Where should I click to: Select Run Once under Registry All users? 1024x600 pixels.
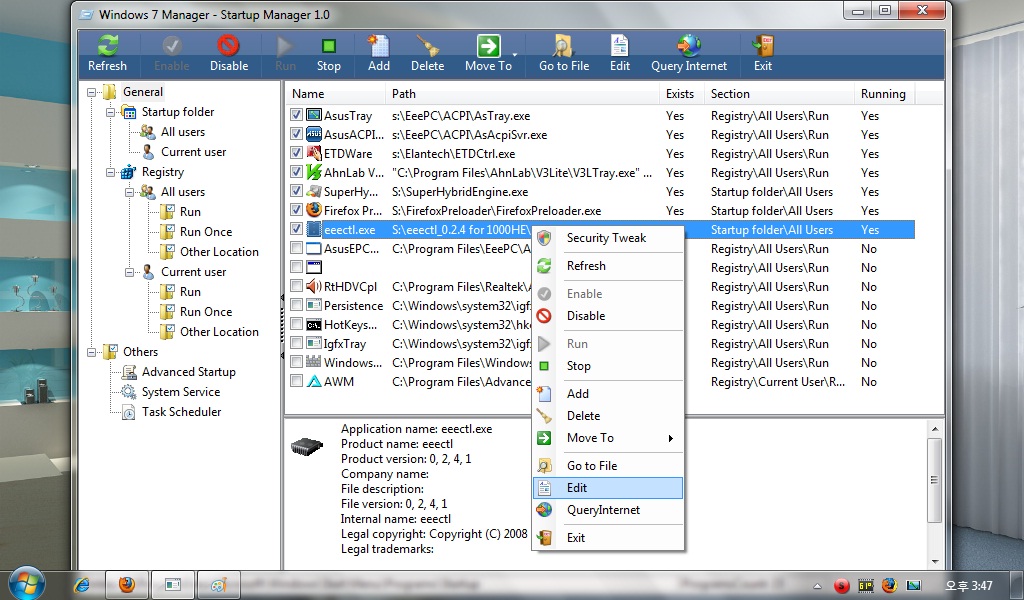[x=206, y=232]
